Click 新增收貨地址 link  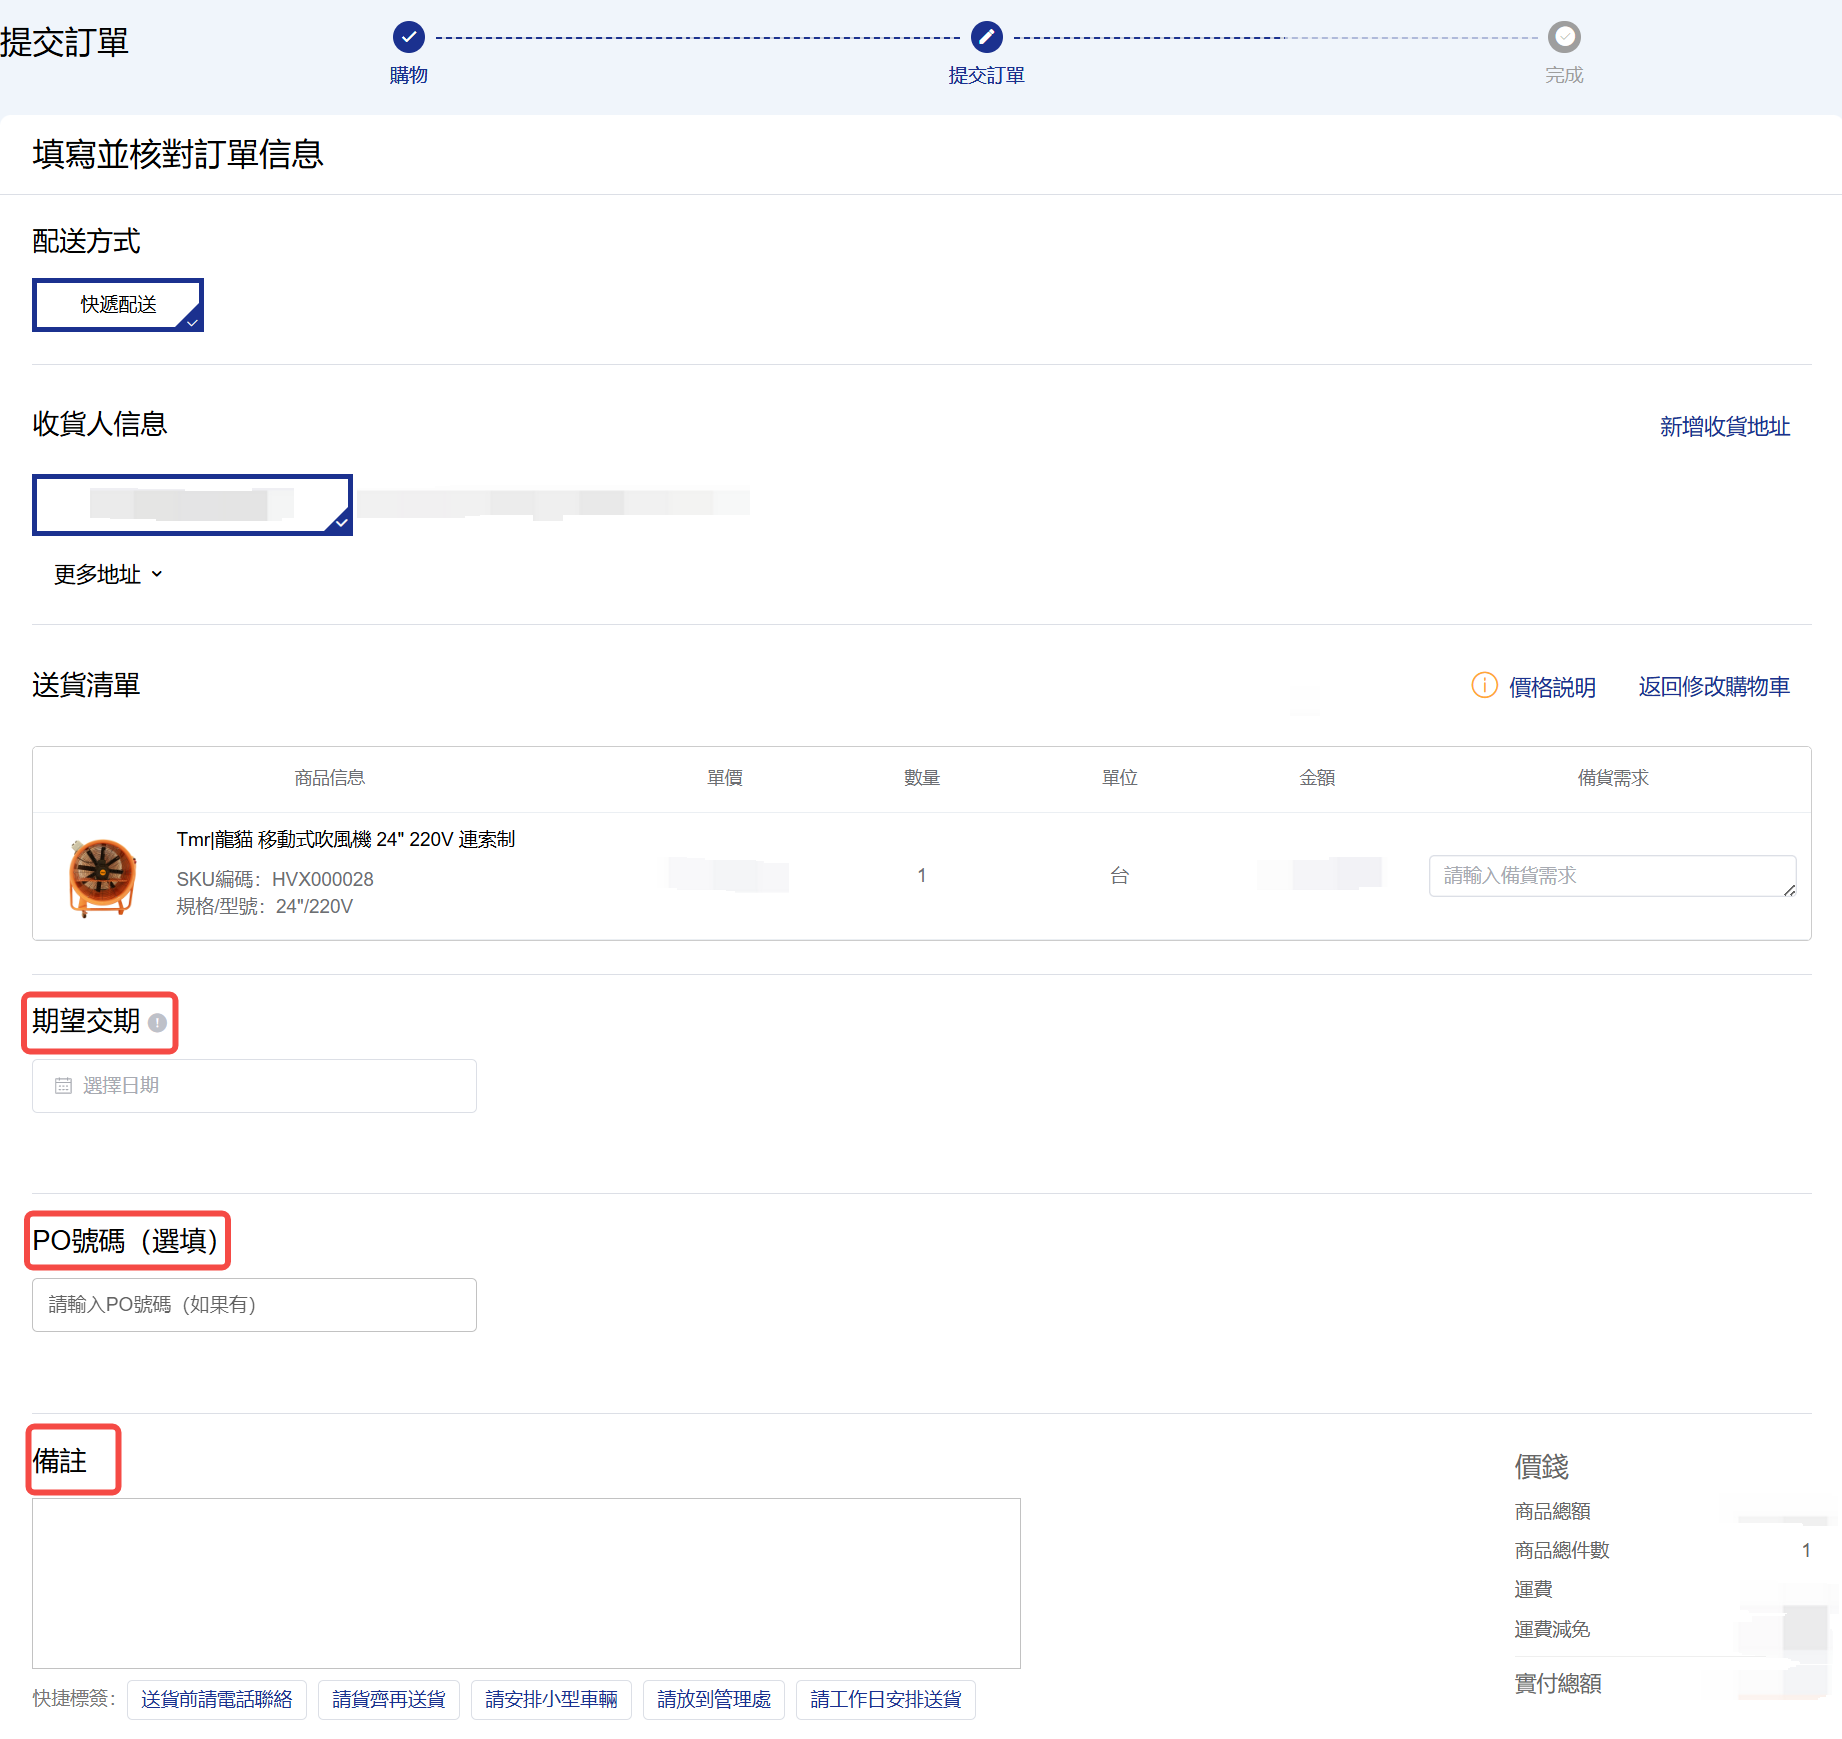(1724, 427)
